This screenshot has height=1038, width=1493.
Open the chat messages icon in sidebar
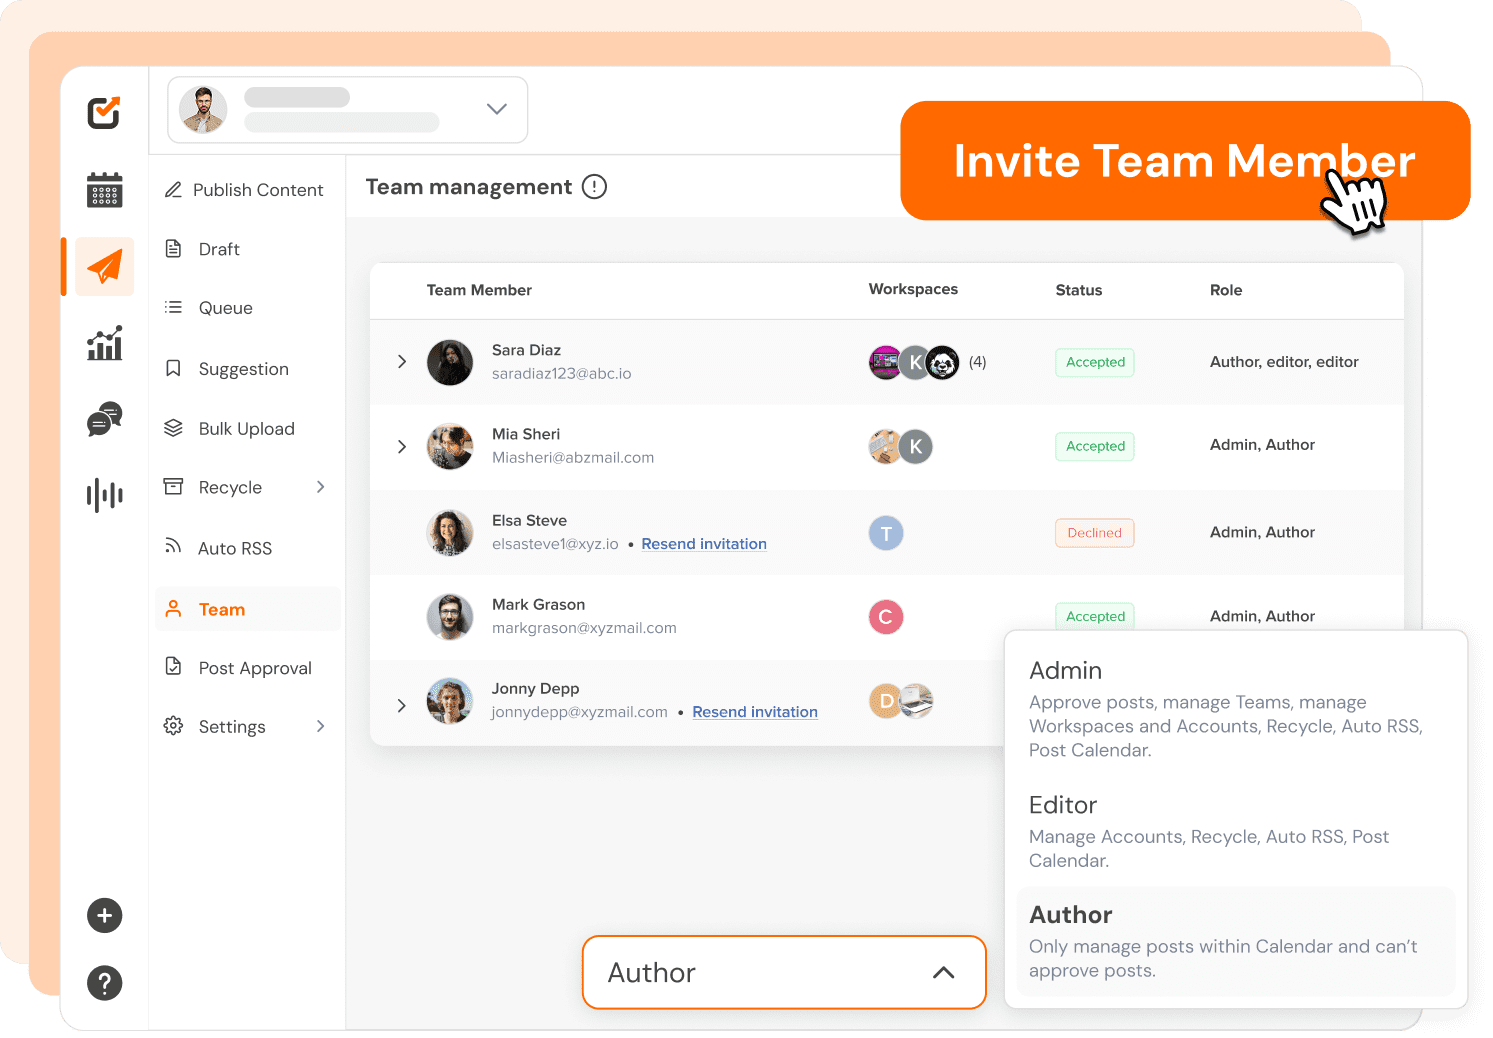click(104, 419)
